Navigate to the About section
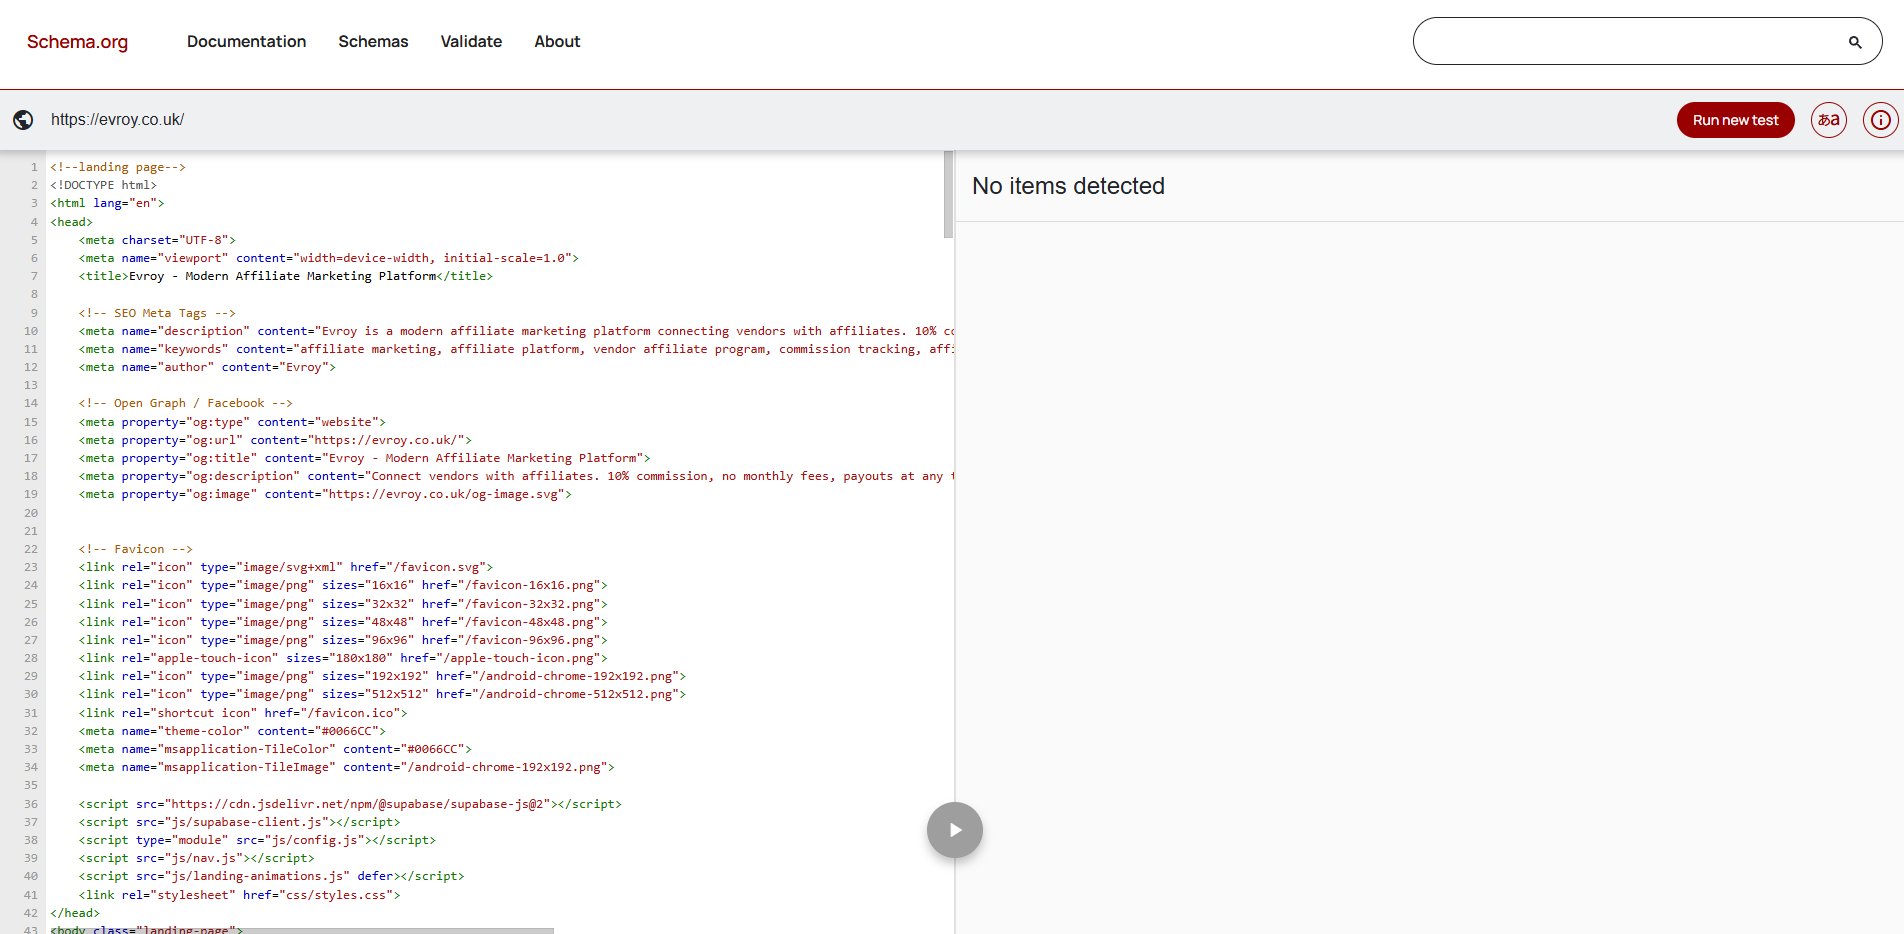 (x=557, y=41)
